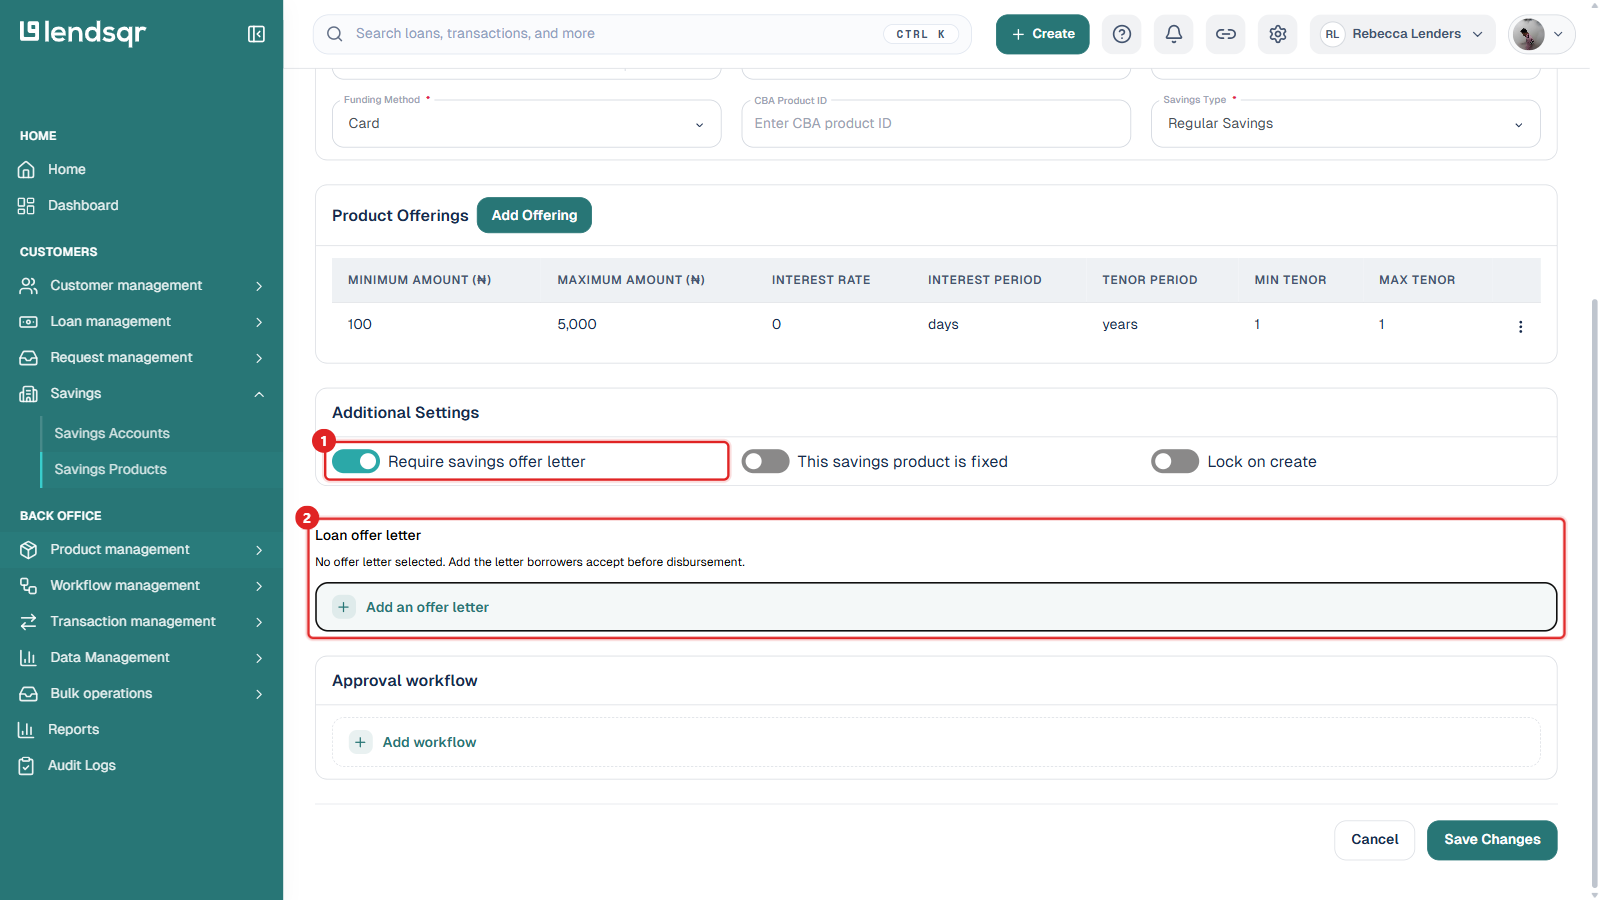Click the Reports chart icon

tap(27, 729)
